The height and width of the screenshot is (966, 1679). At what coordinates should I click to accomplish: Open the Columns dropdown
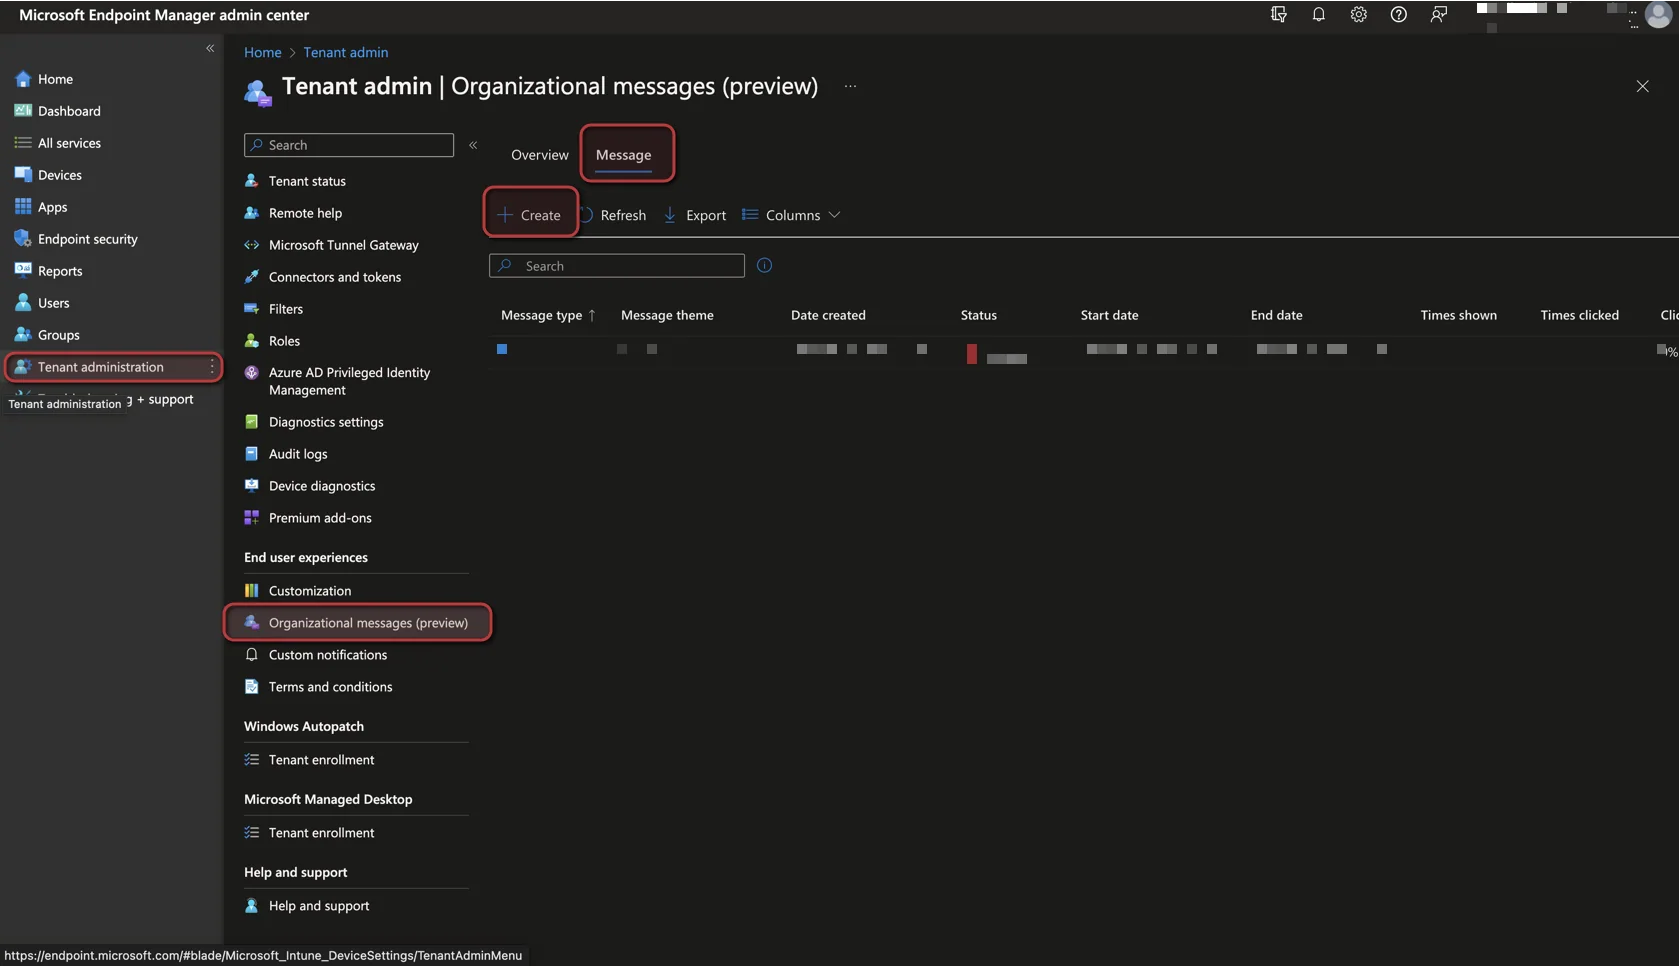click(x=791, y=215)
